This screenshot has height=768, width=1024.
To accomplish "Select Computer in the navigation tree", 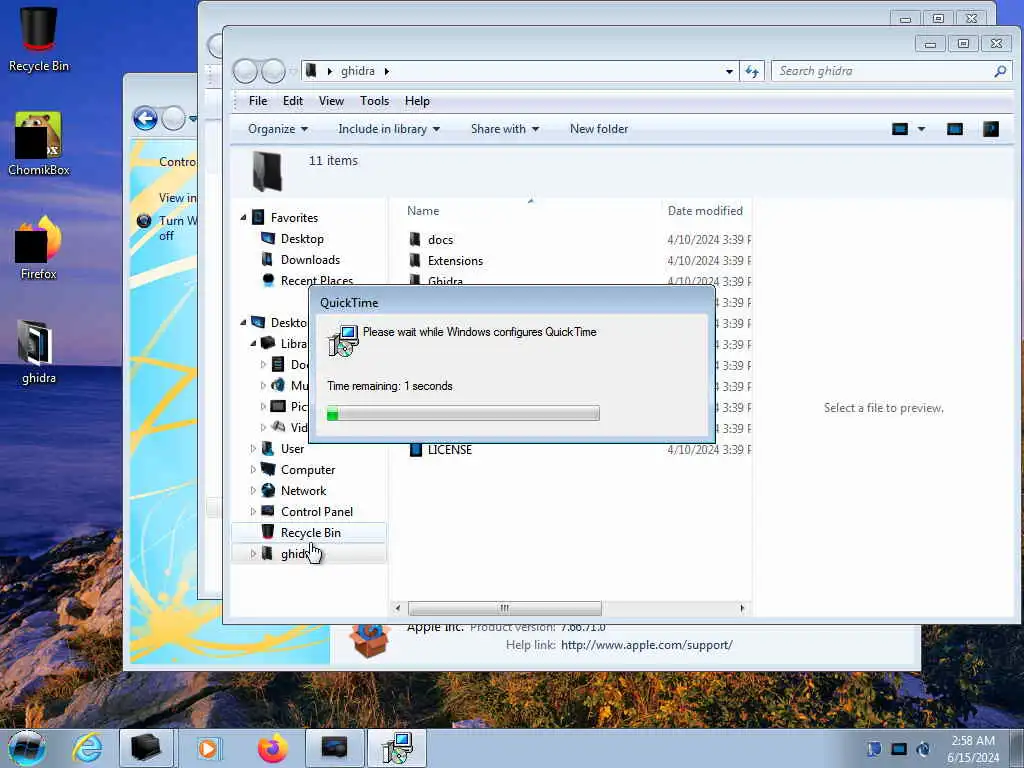I will point(308,470).
